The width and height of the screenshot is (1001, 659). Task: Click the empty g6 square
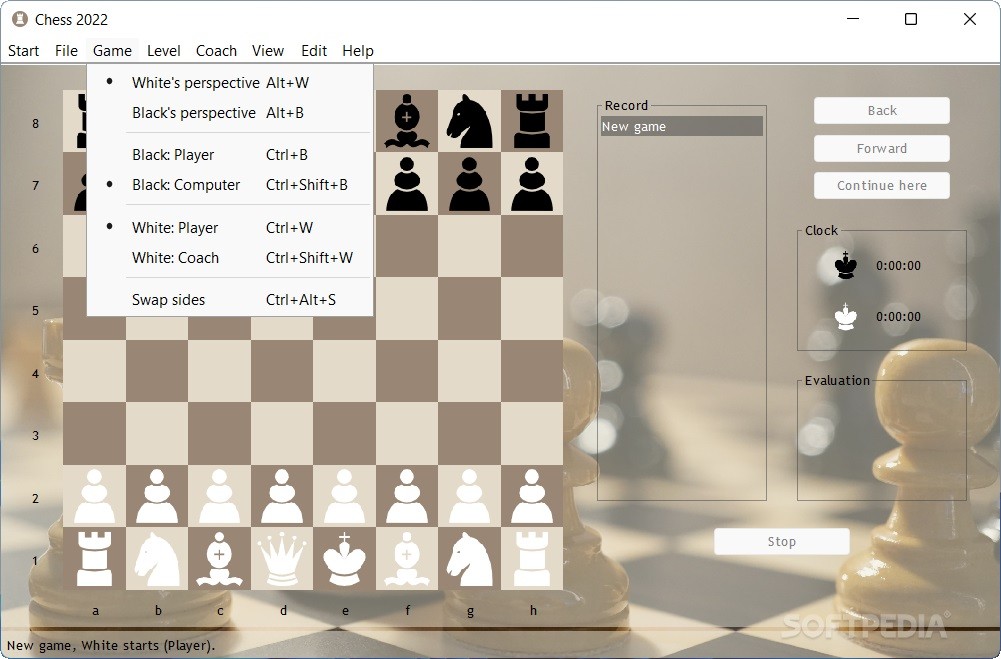click(x=469, y=246)
